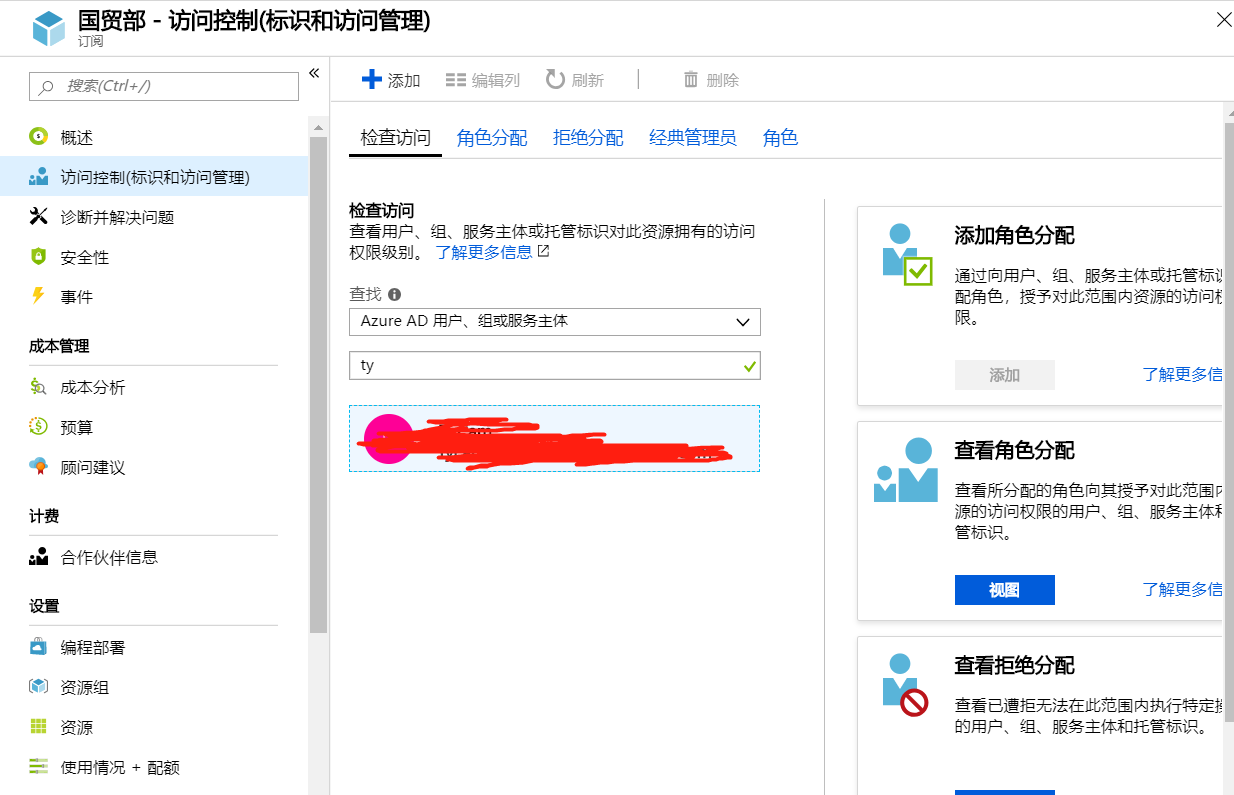The width and height of the screenshot is (1234, 795).
Task: Click the 编程部署 icon
Action: click(x=39, y=647)
